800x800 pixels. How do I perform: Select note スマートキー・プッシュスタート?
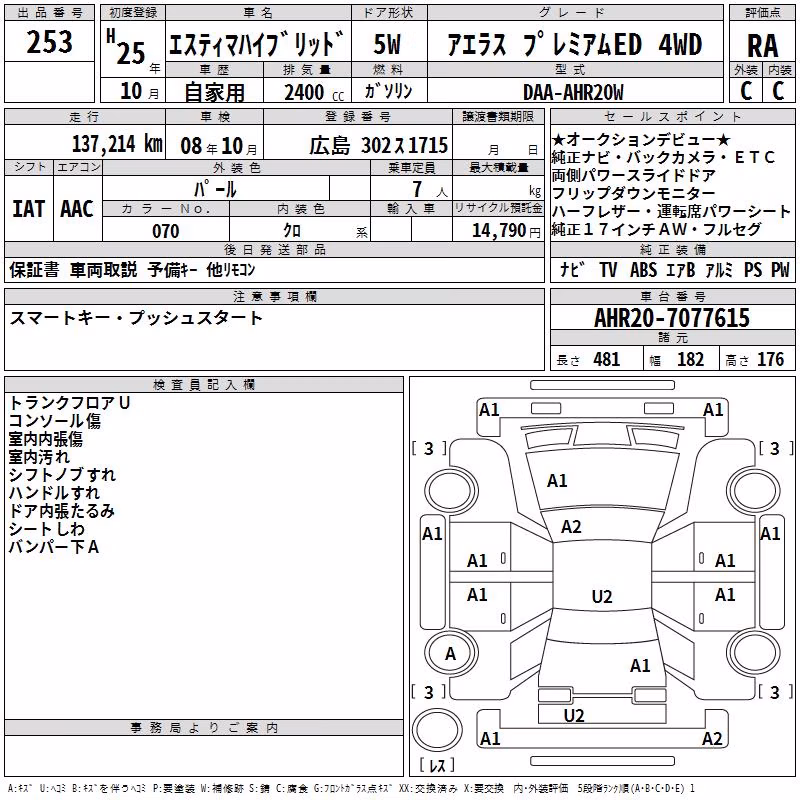tap(136, 318)
